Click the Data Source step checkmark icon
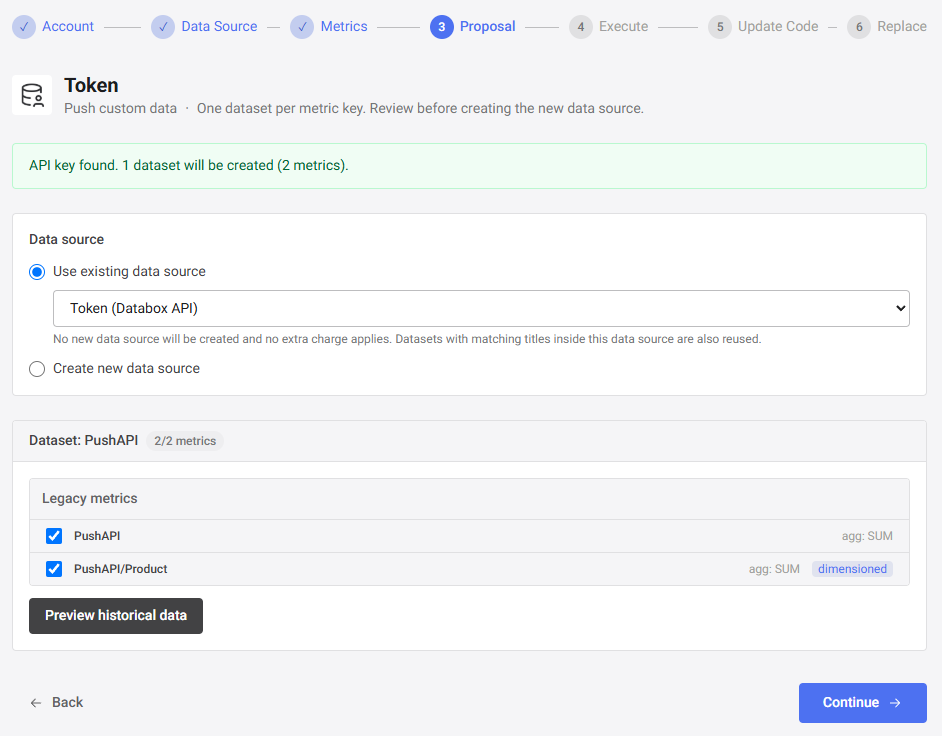The image size is (942, 736). 163,27
